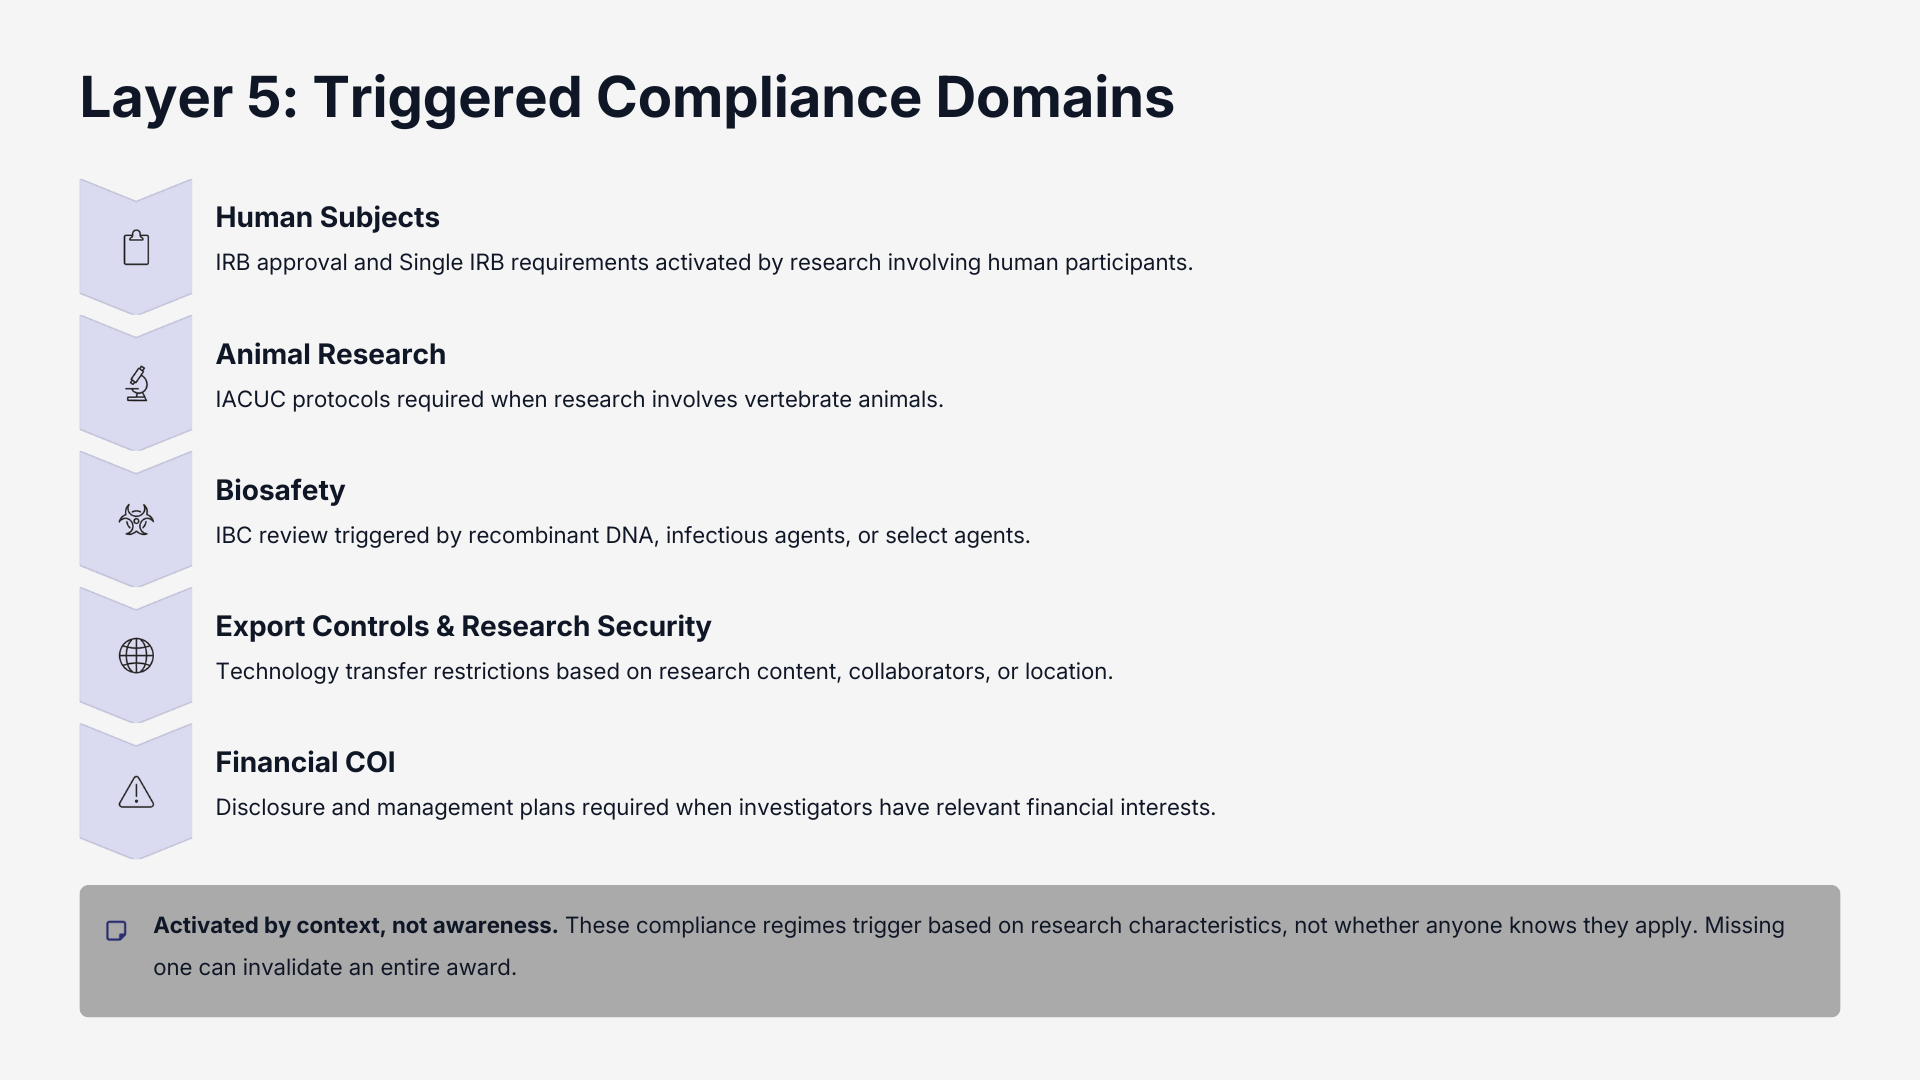Click the Human Subjects heading
Image resolution: width=1920 pixels, height=1080 pixels.
pos(327,217)
